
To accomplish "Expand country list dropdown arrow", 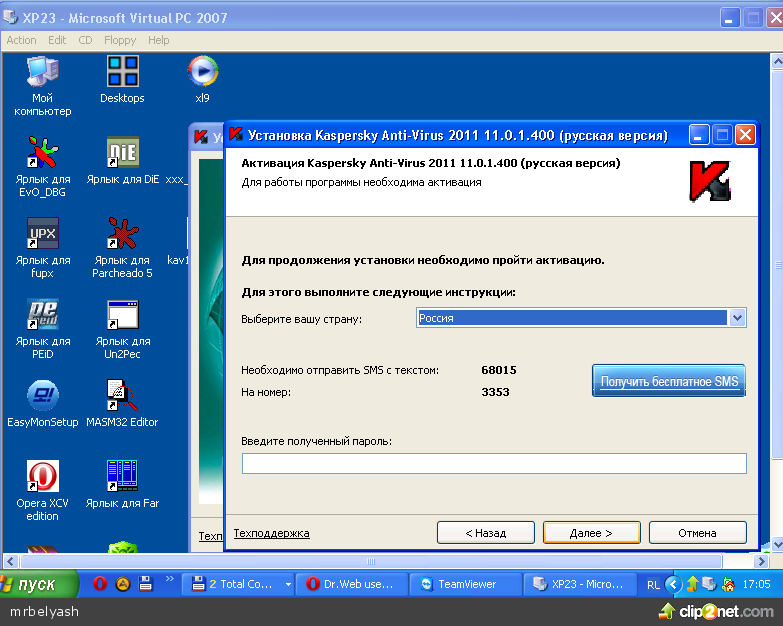I will pos(738,318).
